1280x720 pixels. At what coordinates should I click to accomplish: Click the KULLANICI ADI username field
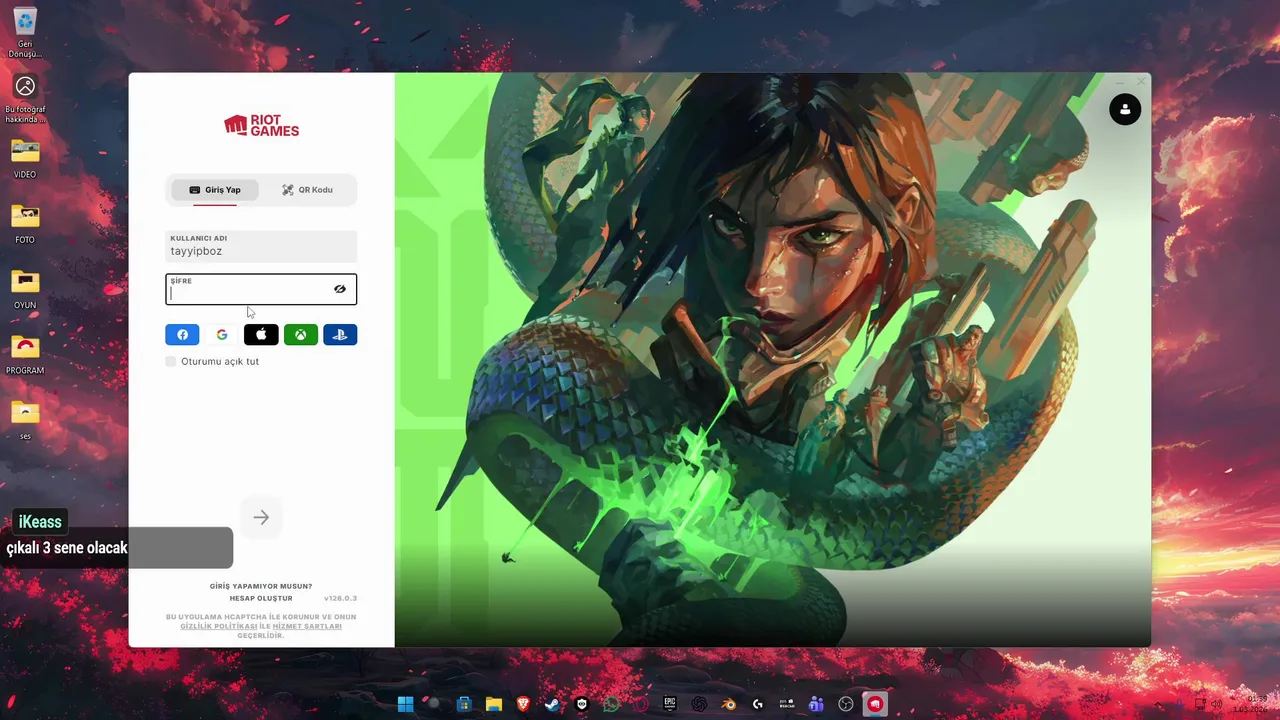[x=261, y=246]
